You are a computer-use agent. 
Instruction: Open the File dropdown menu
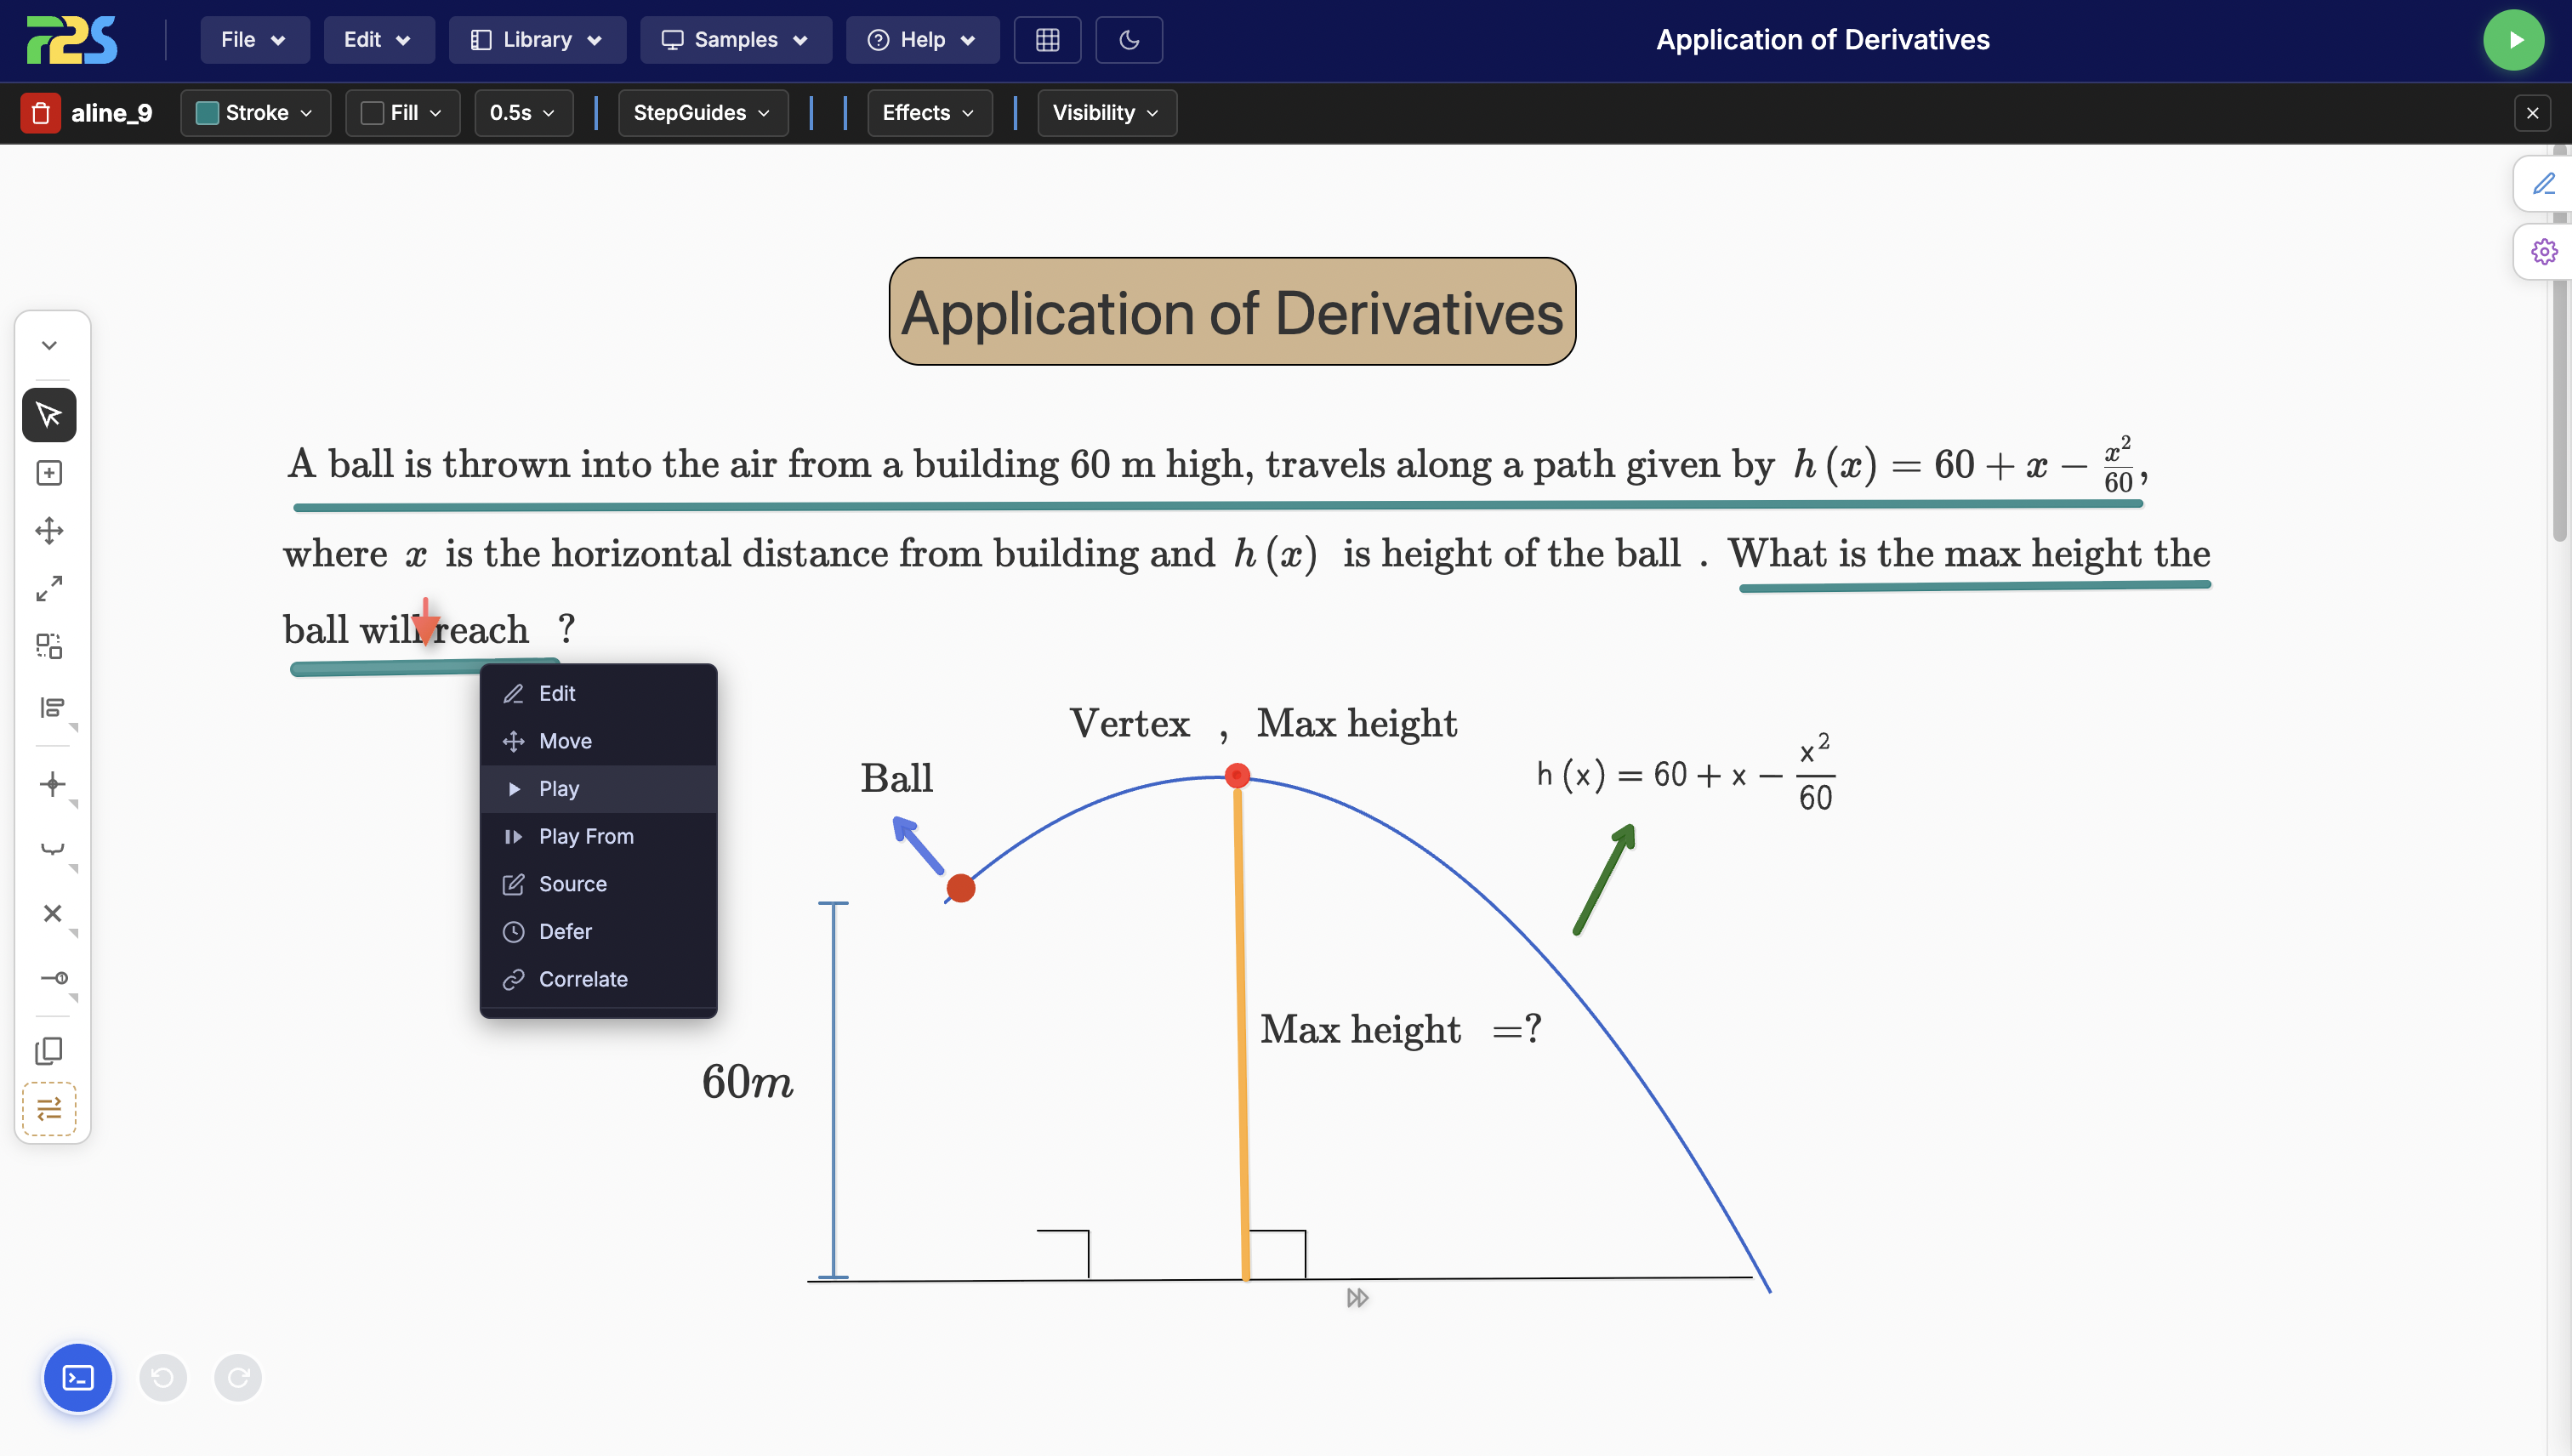tap(254, 40)
